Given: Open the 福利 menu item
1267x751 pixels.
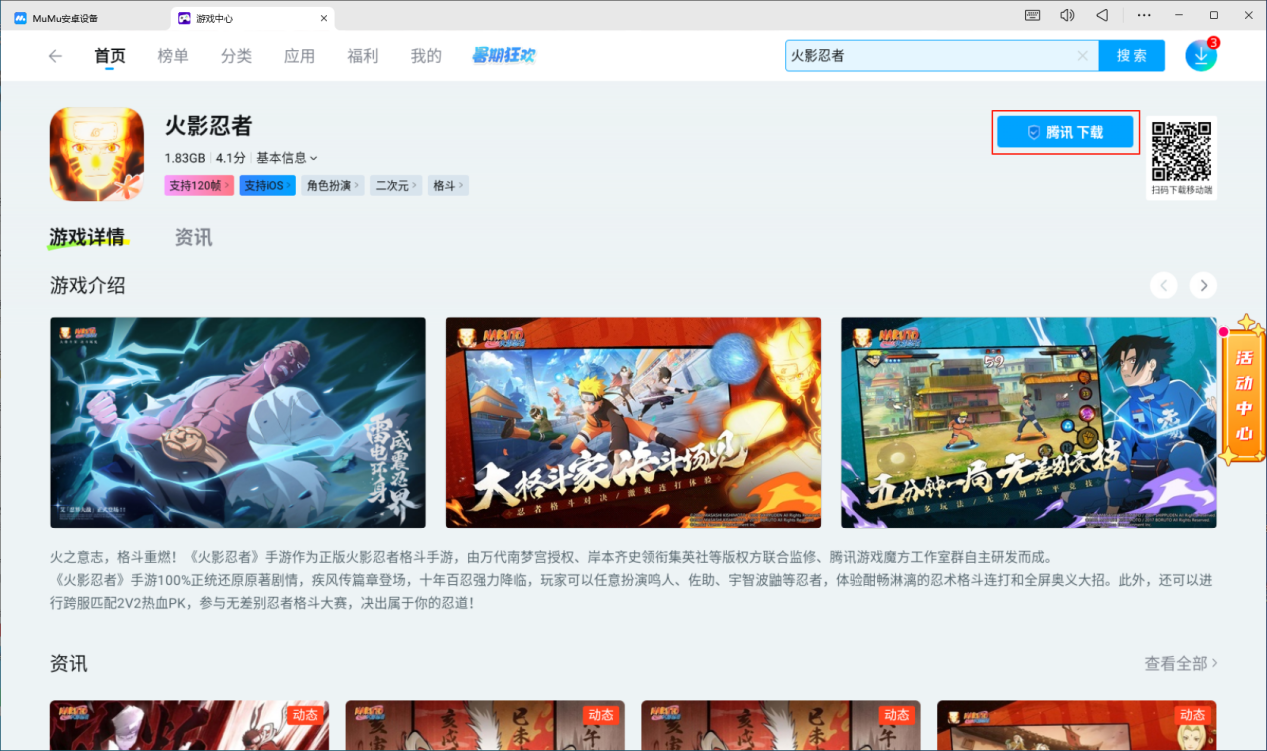Looking at the screenshot, I should 362,56.
